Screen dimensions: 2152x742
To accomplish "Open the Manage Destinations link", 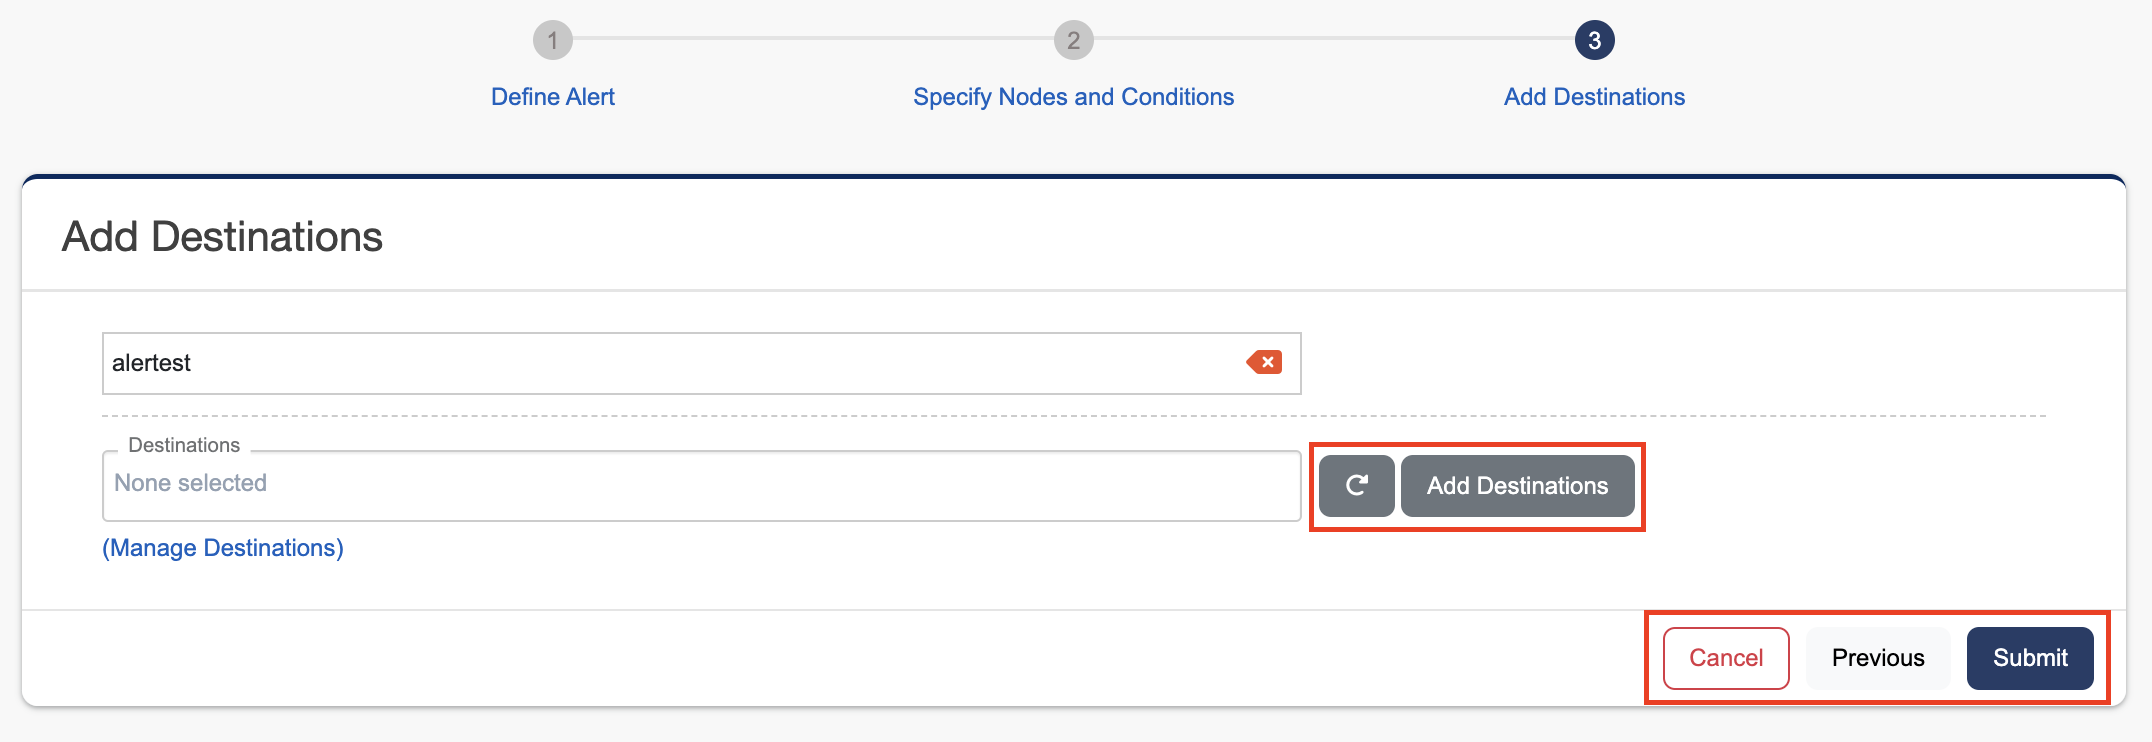I will [223, 548].
